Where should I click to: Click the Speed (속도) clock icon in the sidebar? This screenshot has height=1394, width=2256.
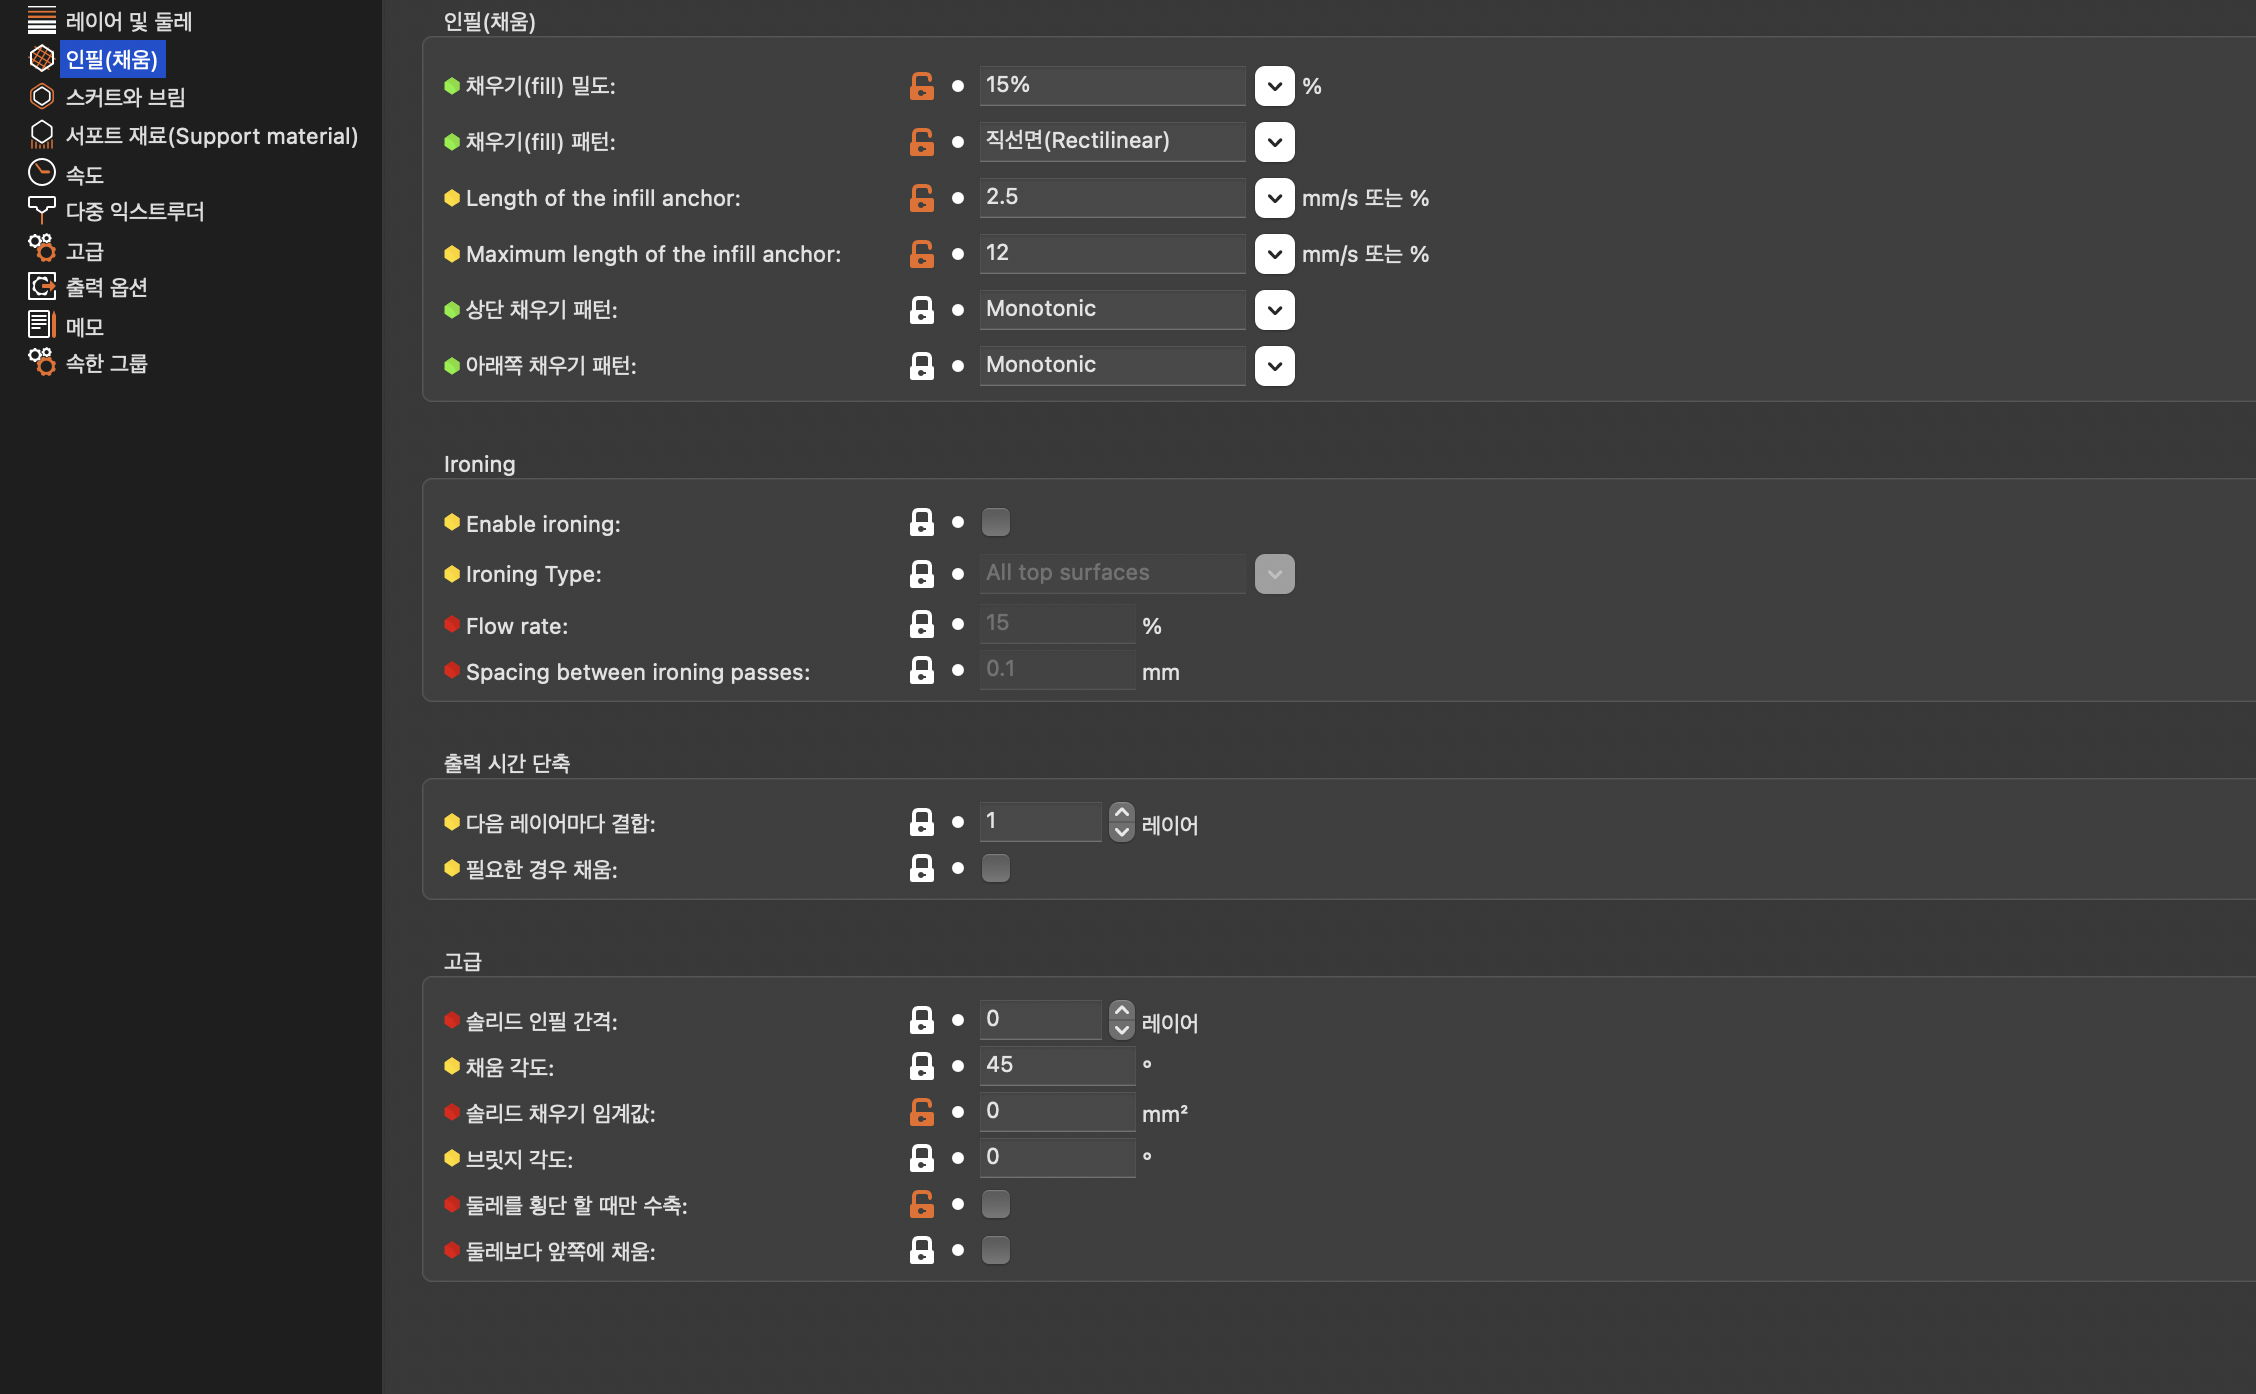(x=42, y=173)
